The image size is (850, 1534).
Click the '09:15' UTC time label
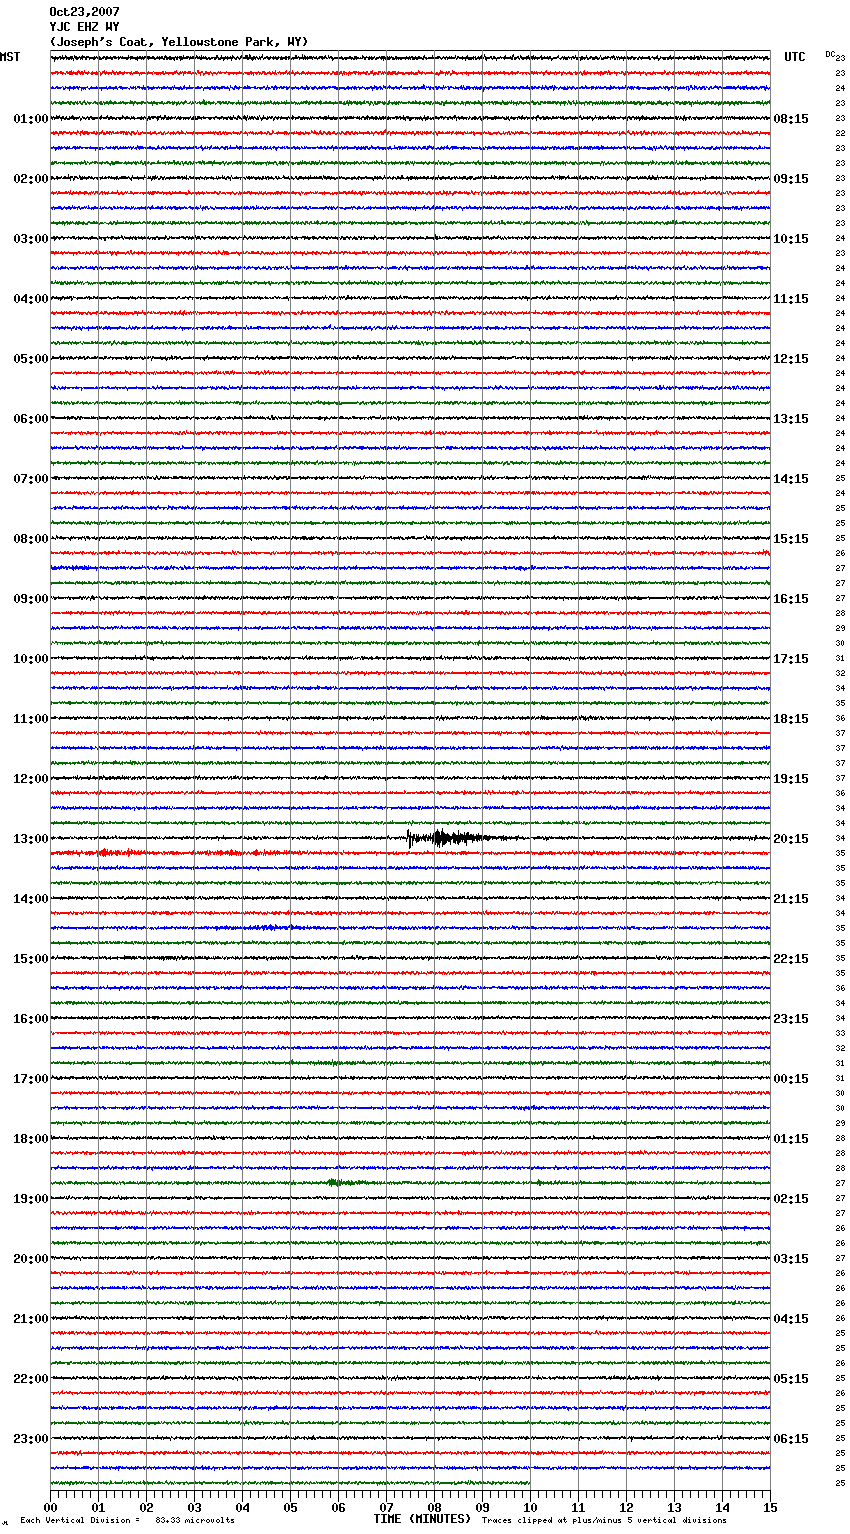[x=791, y=179]
